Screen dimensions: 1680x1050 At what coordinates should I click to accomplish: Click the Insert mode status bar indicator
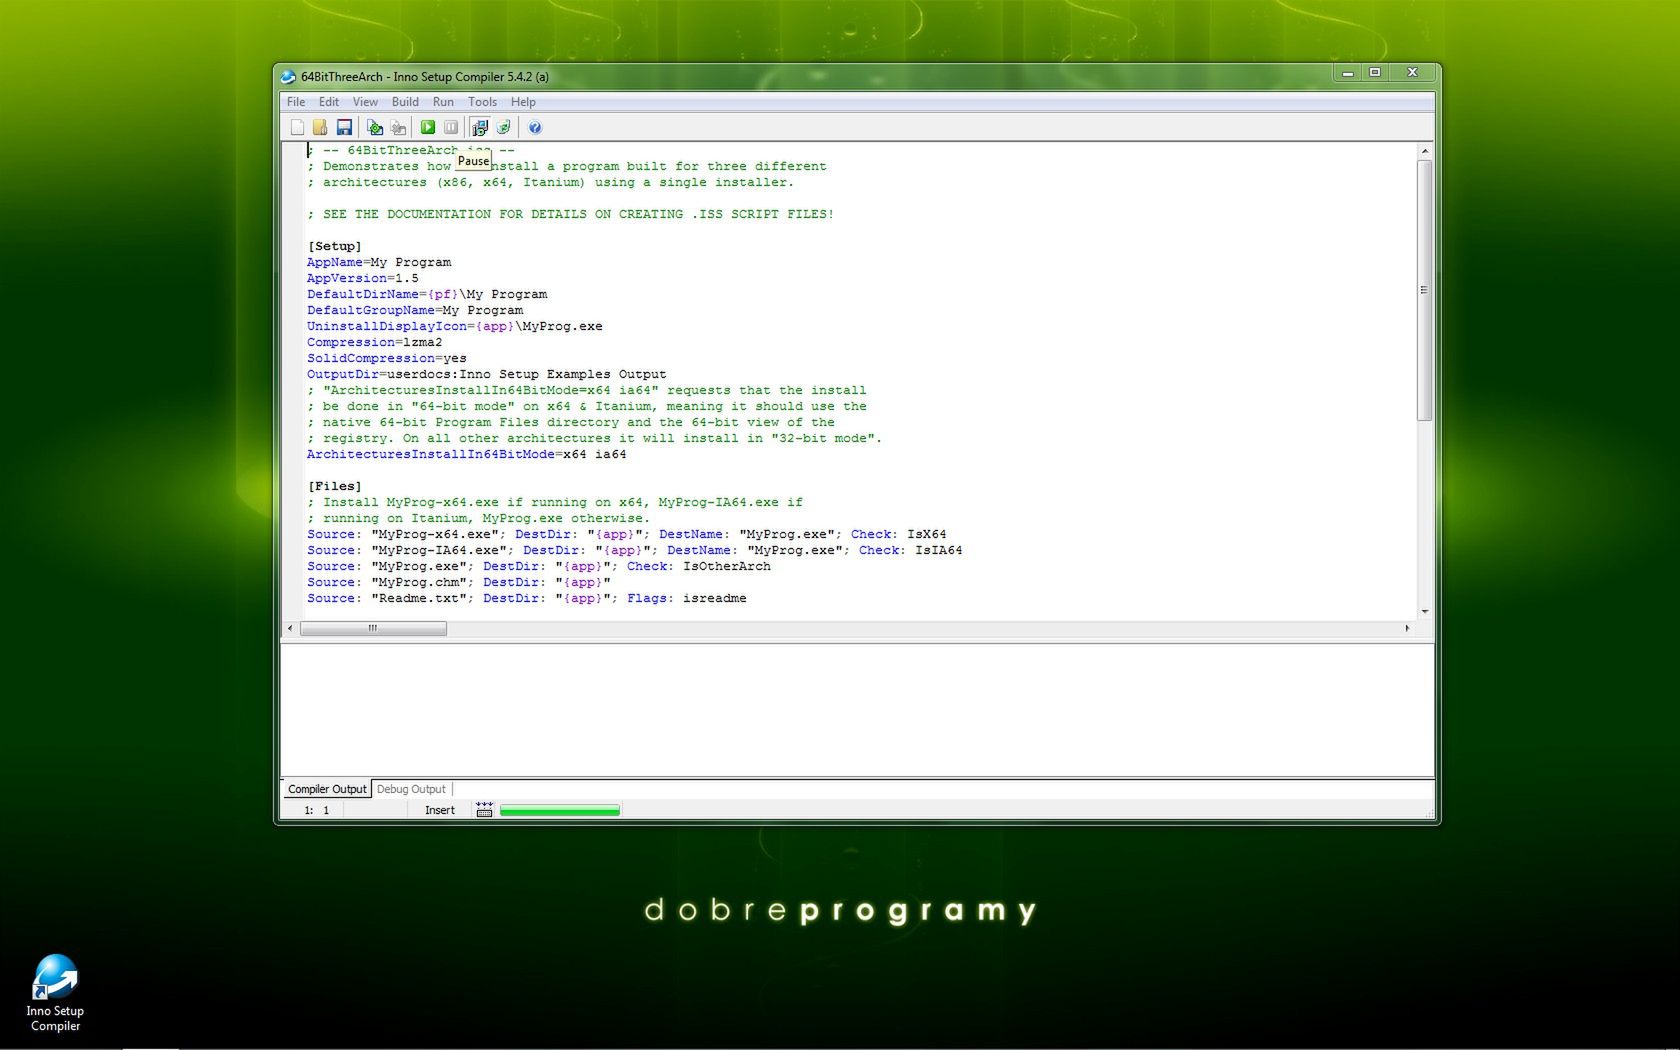pyautogui.click(x=440, y=810)
